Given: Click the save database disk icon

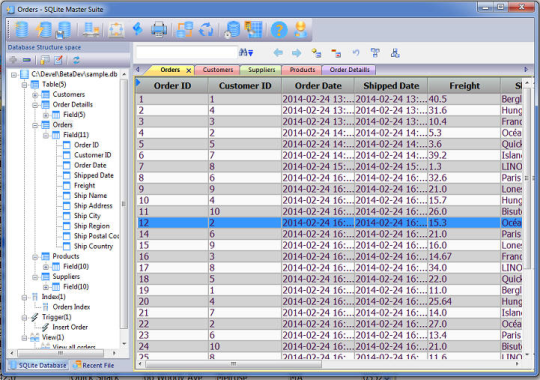Looking at the screenshot, I should [64, 30].
